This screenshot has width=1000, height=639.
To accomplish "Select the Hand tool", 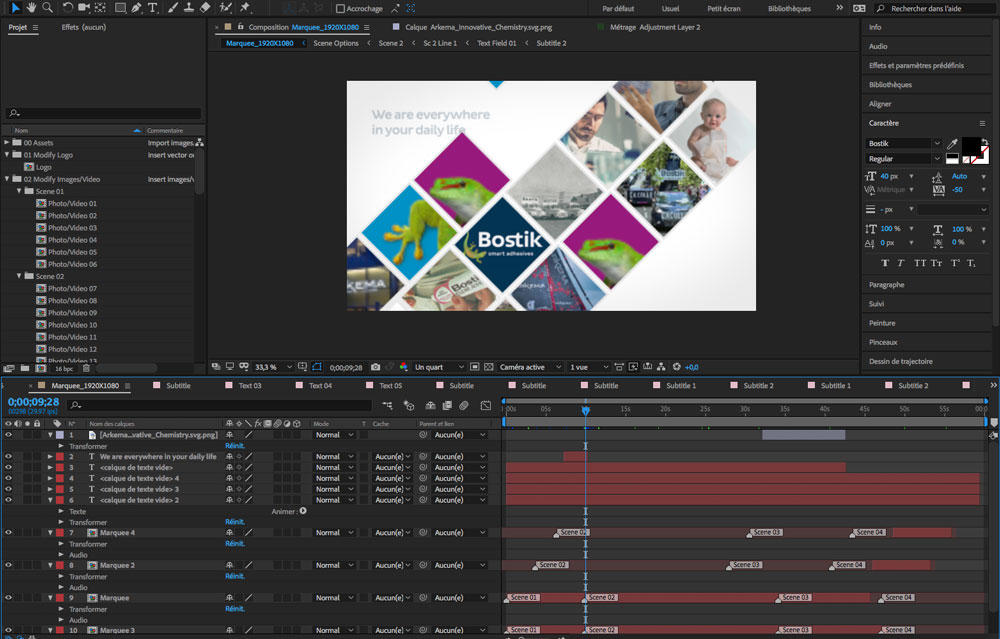I will (31, 8).
